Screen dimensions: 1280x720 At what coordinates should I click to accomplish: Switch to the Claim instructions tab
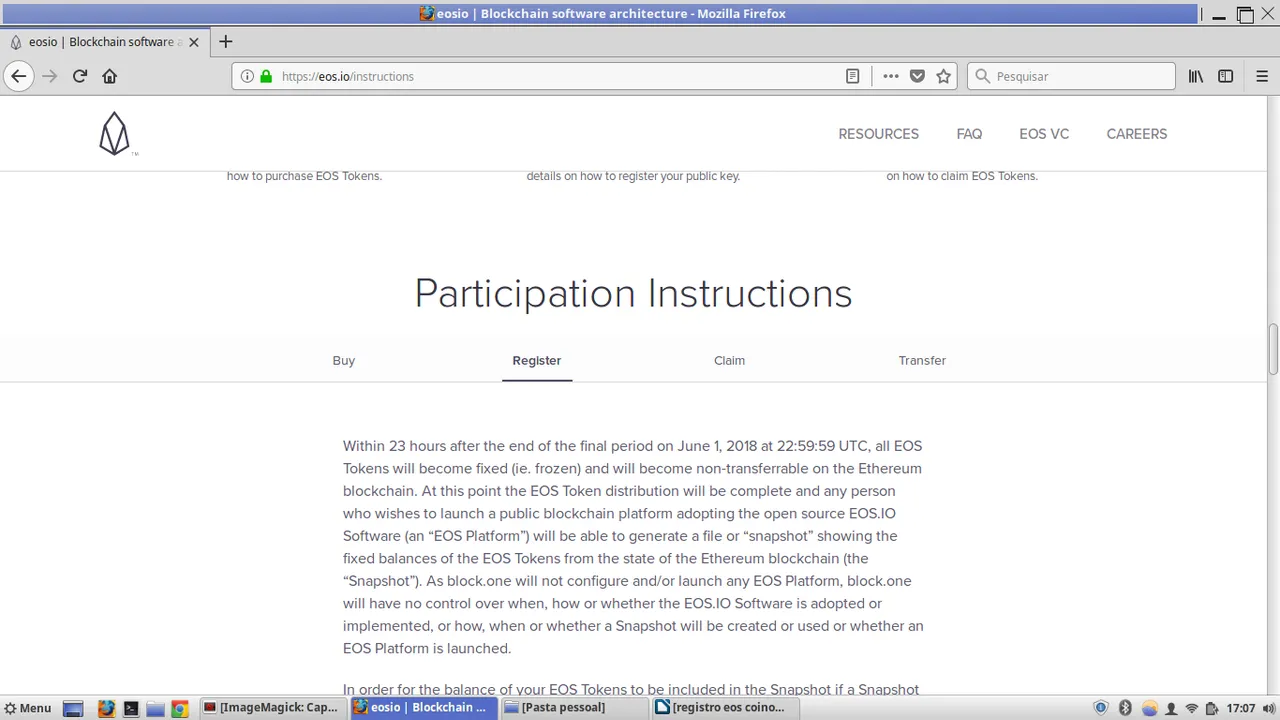pos(729,360)
